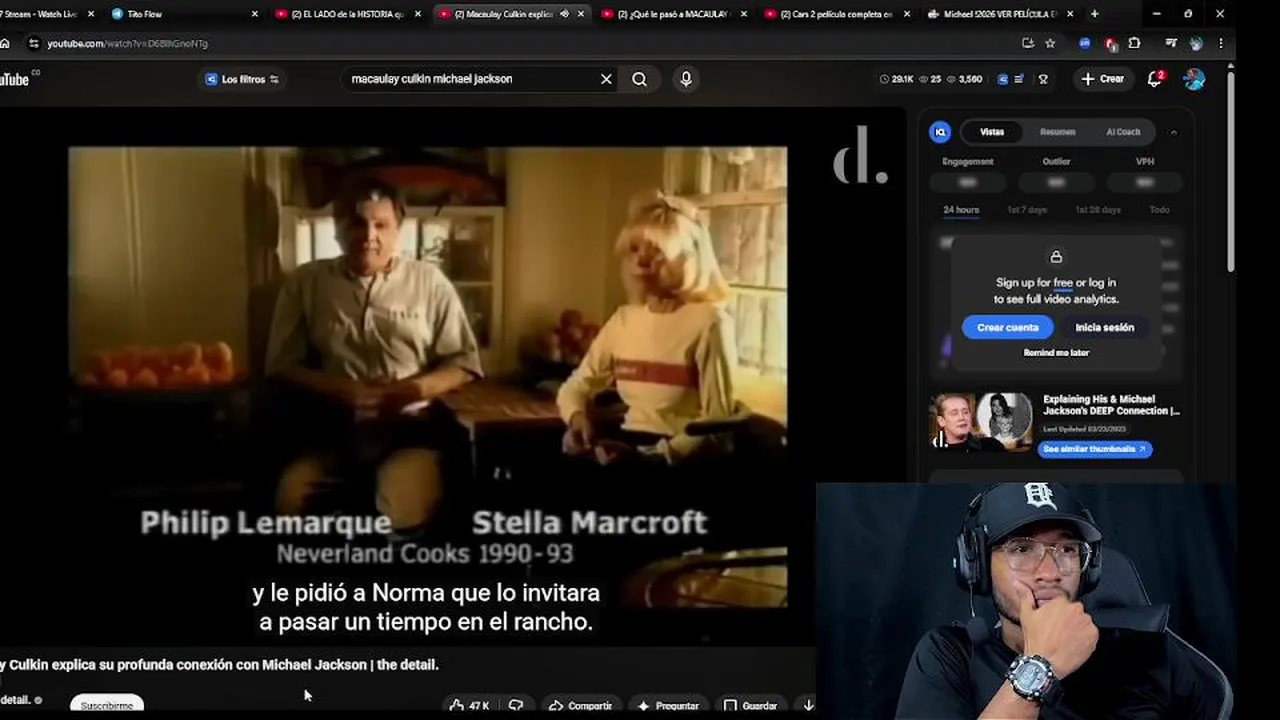The width and height of the screenshot is (1280, 720).
Task: Click the YouTube search magnifier button
Action: (x=639, y=79)
